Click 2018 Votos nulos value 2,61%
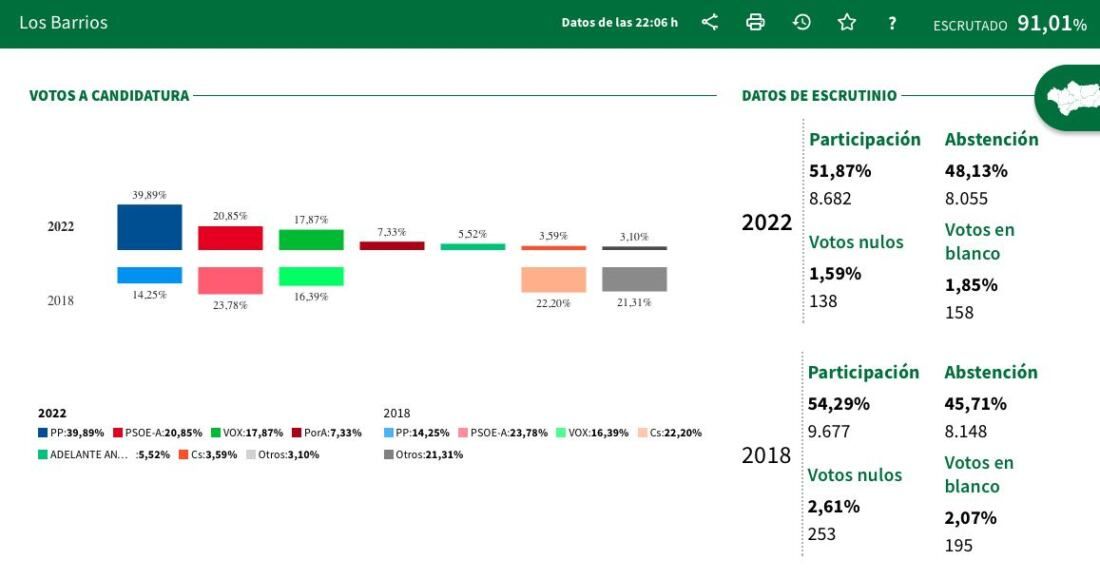1100x579 pixels. 833,507
